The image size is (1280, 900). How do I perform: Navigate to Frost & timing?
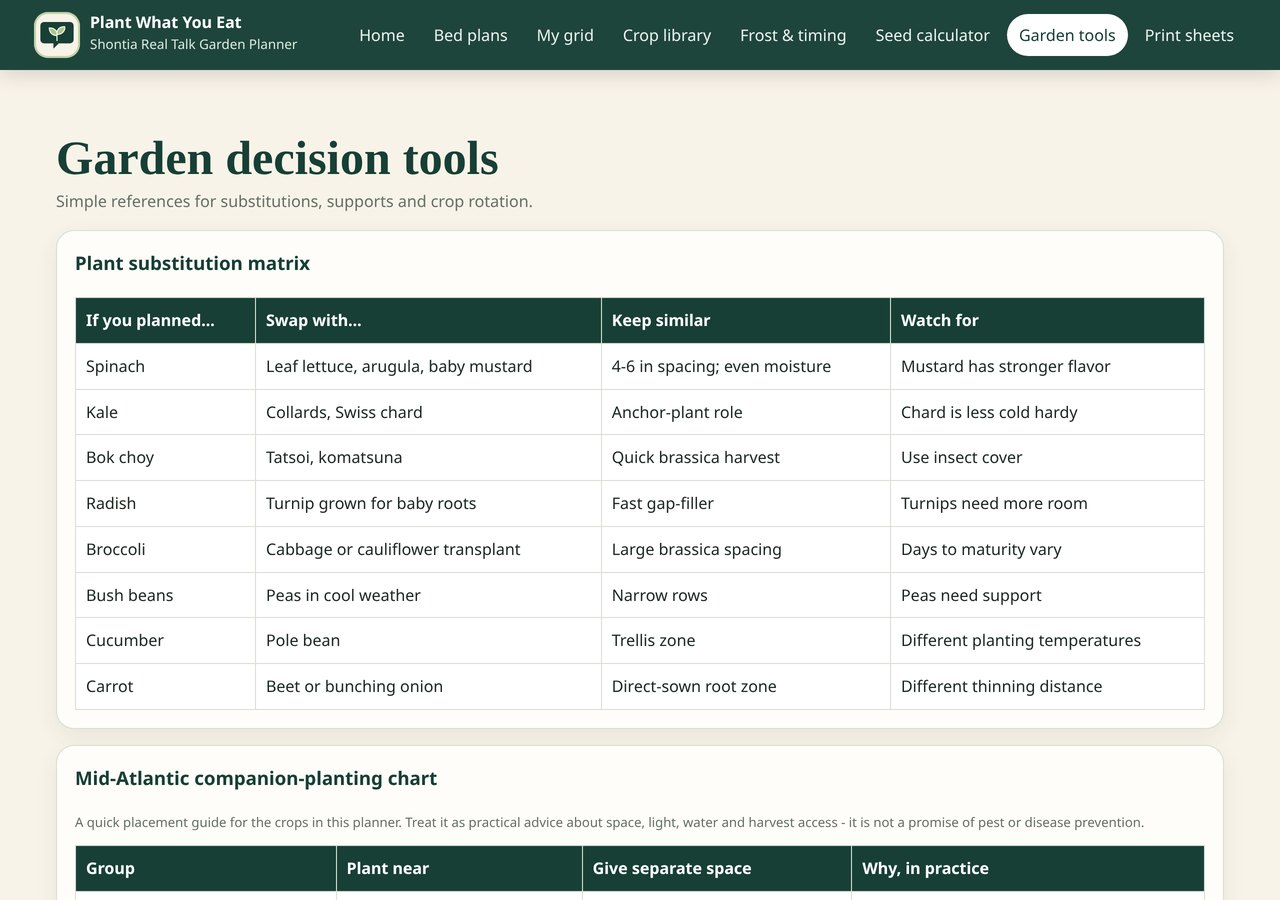point(793,35)
